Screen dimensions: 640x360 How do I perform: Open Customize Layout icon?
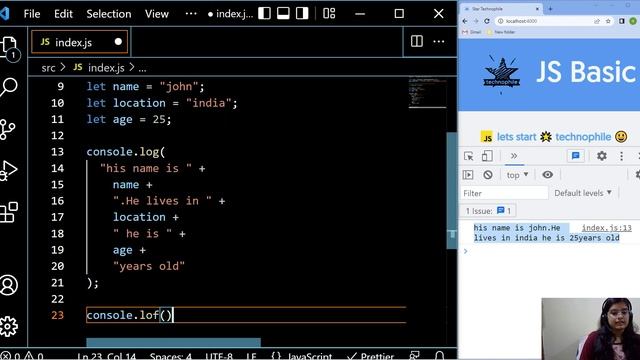[329, 13]
